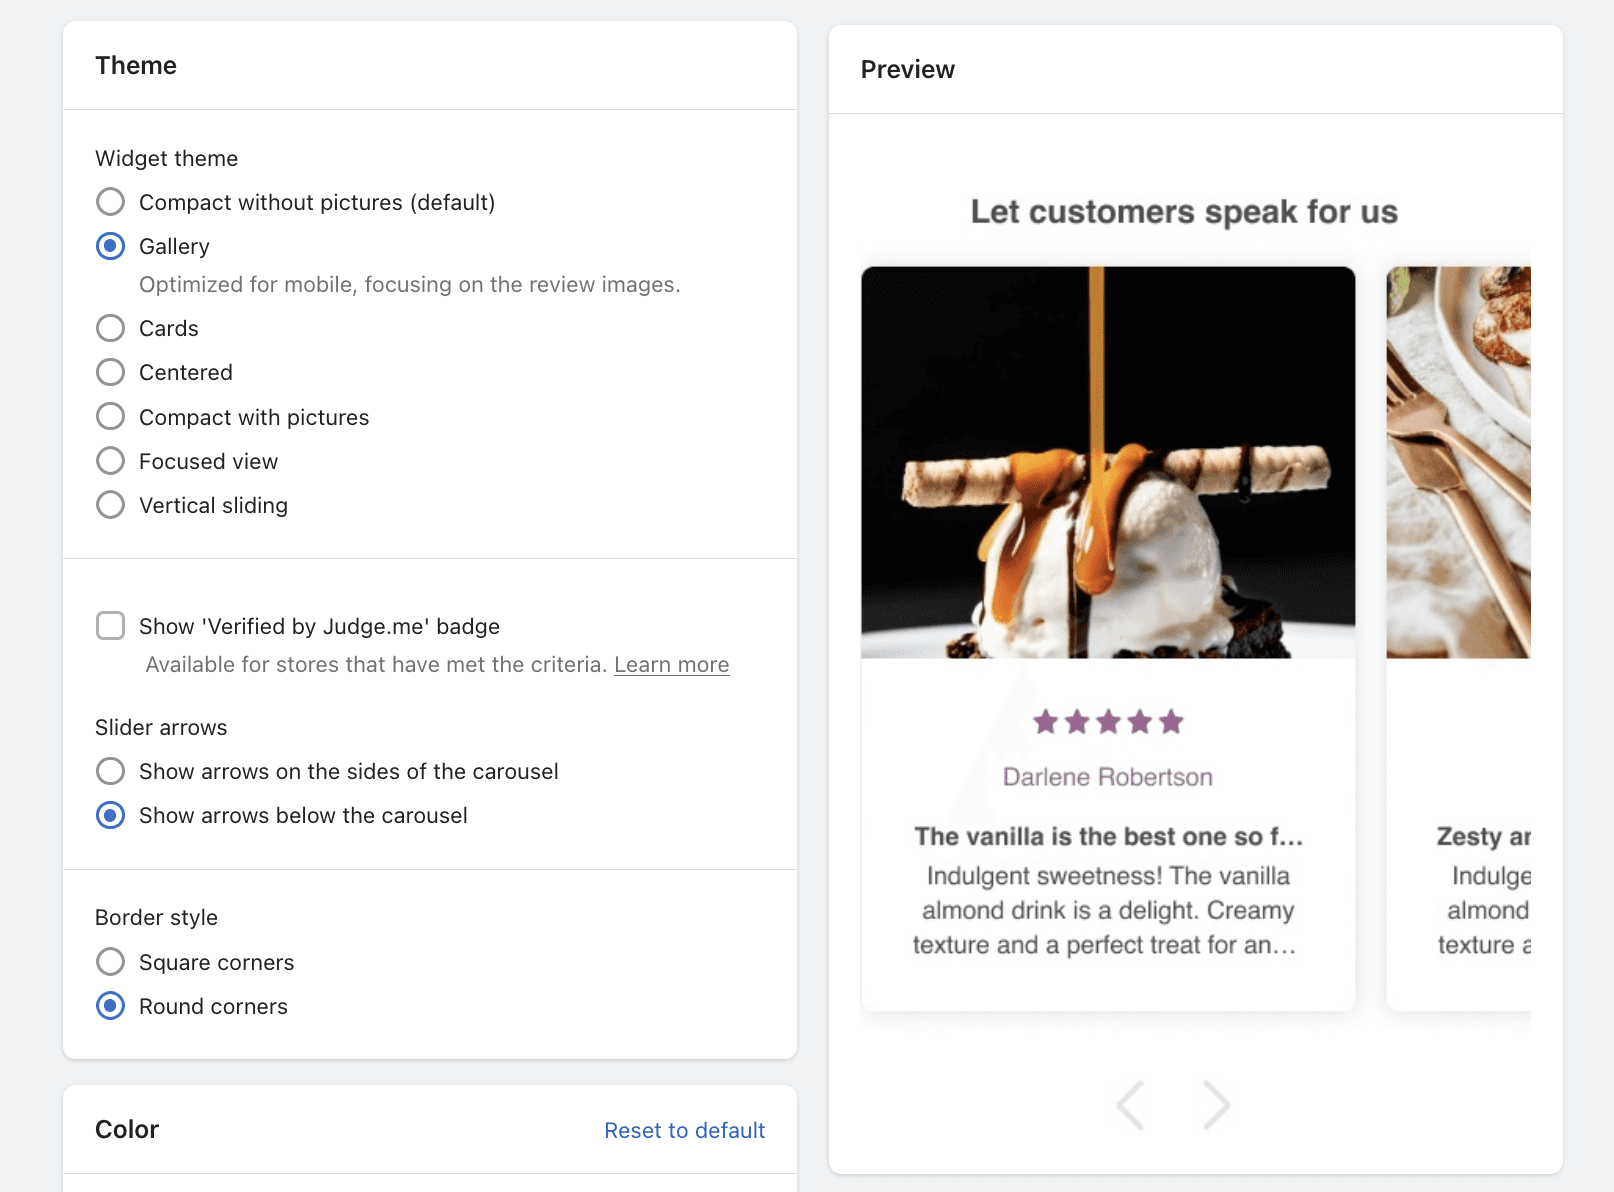Viewport: 1614px width, 1192px height.
Task: Click the partially visible second review image
Action: 1458,462
